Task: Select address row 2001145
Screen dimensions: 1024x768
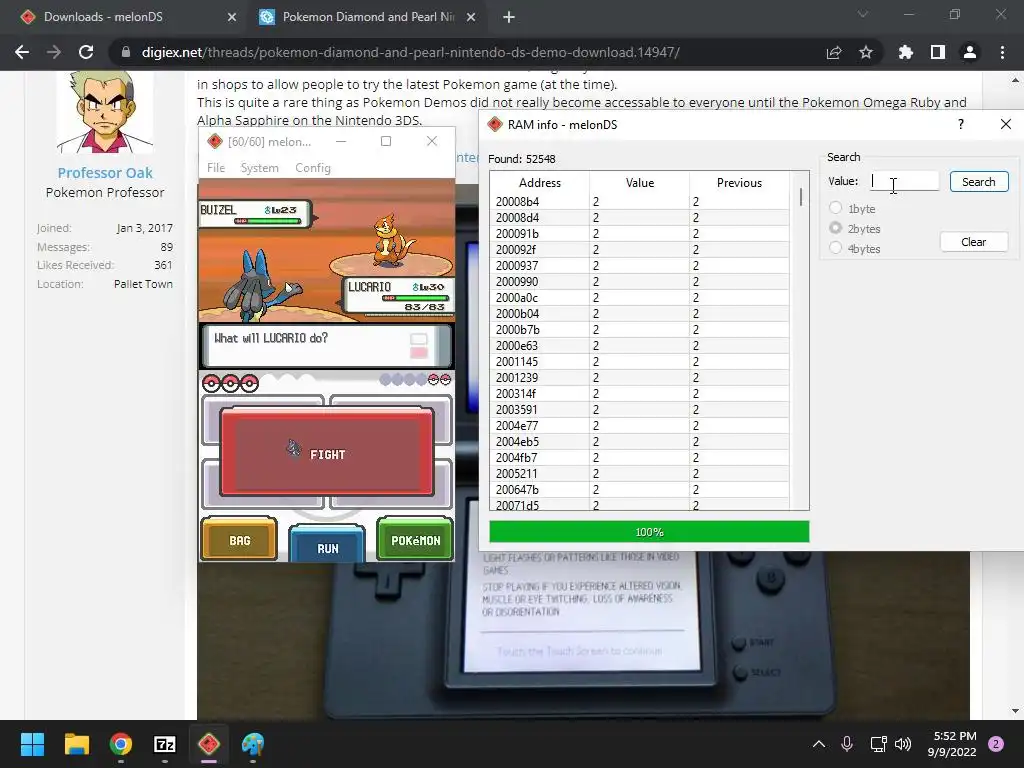Action: 640,362
